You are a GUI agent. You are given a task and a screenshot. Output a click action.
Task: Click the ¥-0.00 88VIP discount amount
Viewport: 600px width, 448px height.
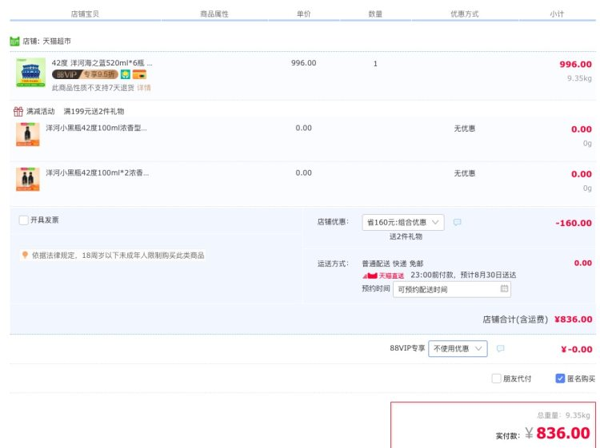point(577,349)
